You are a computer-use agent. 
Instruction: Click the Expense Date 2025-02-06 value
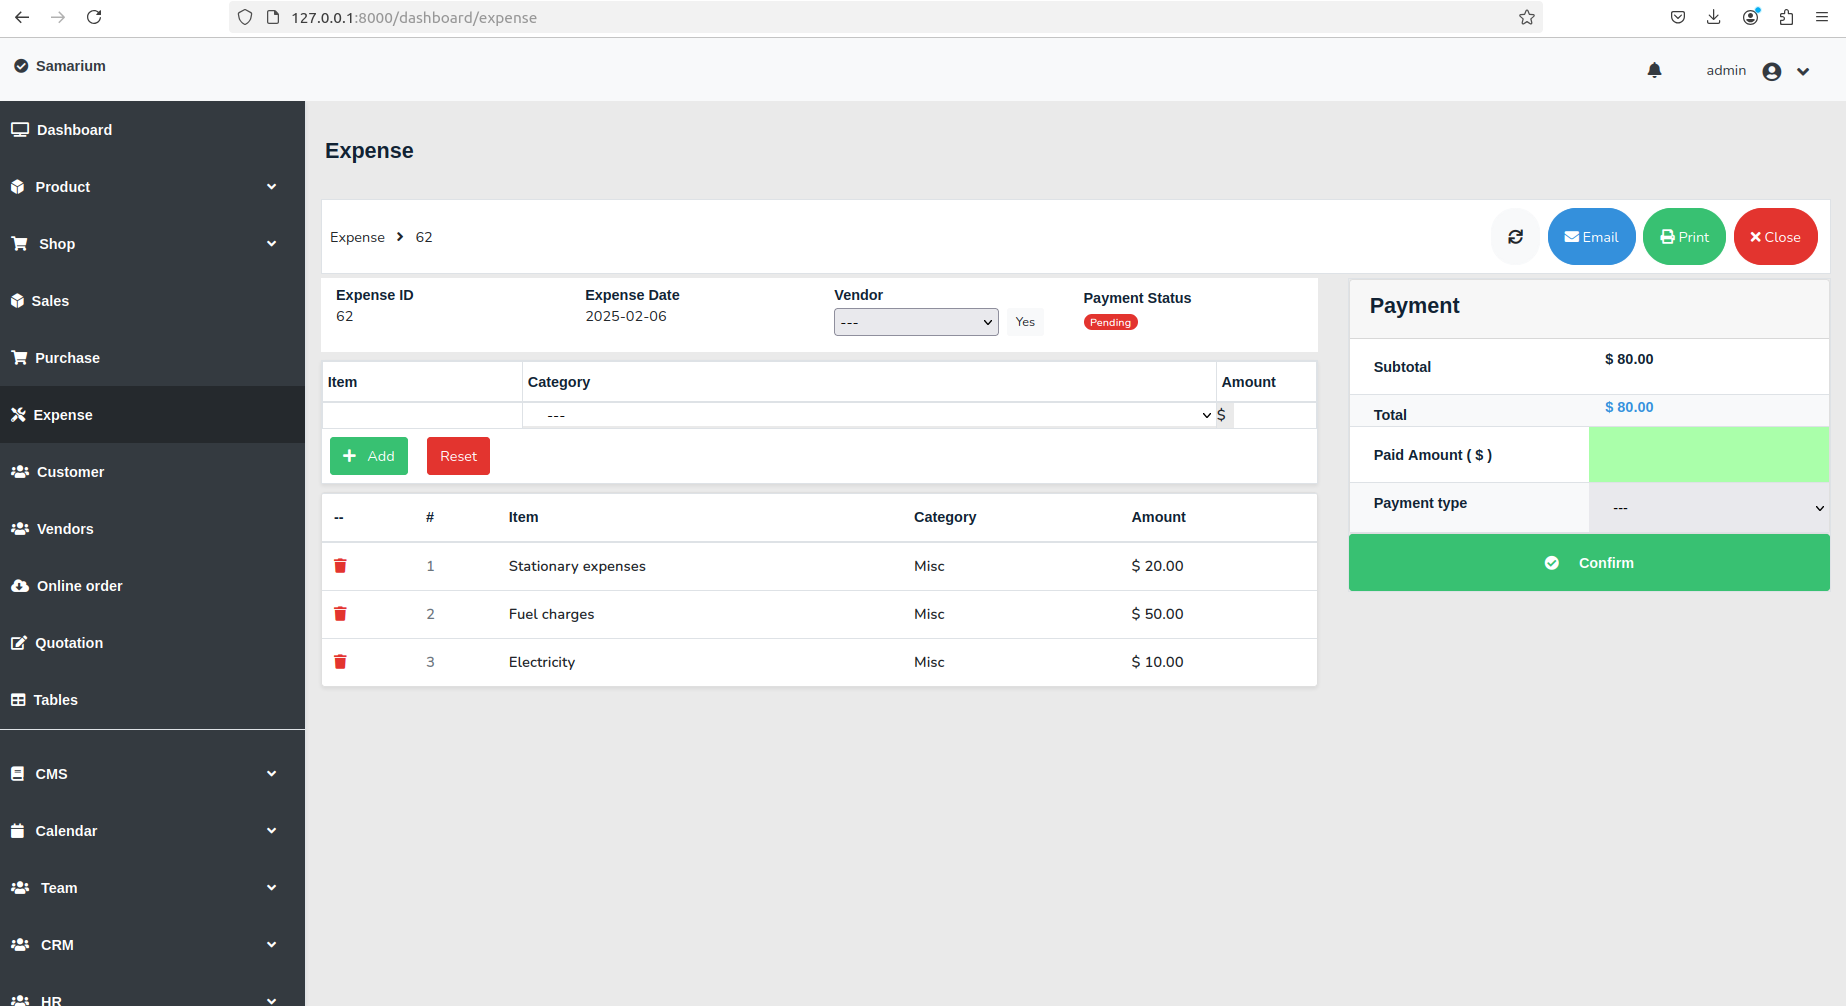pos(626,316)
